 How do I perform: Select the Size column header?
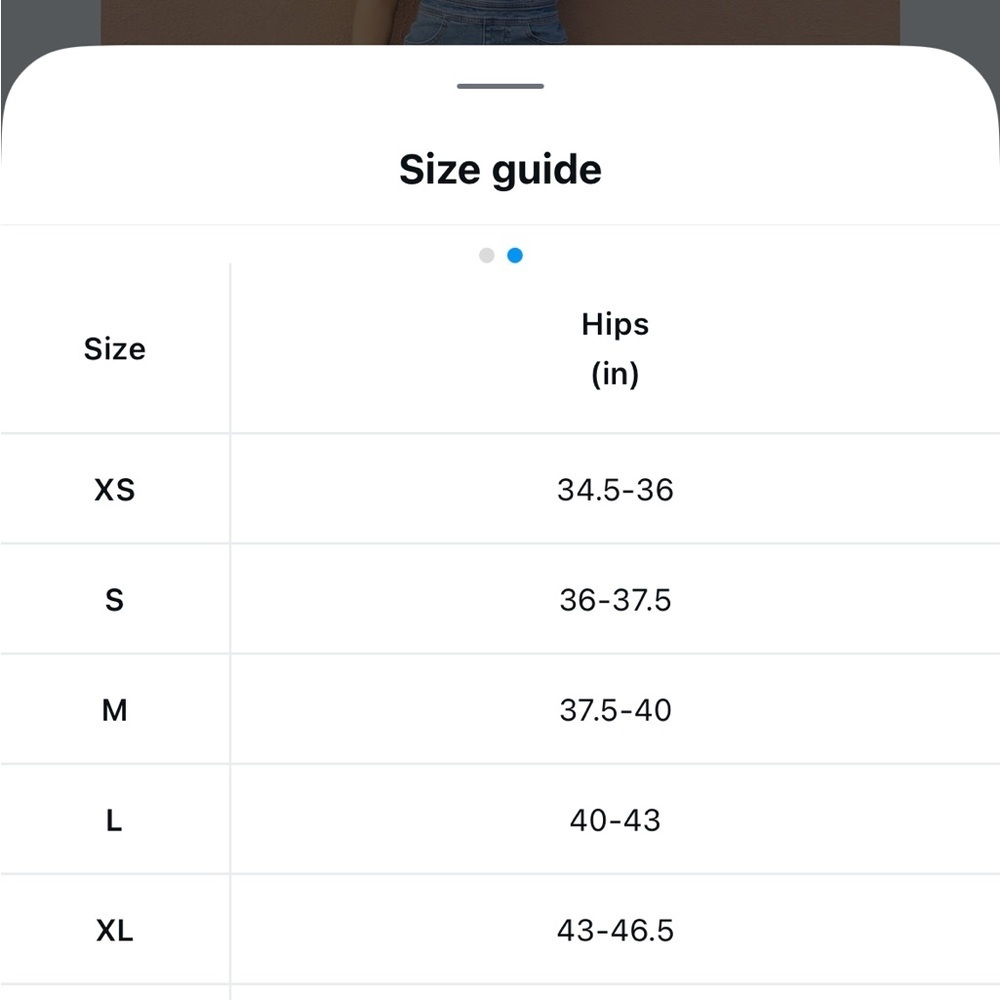point(115,349)
